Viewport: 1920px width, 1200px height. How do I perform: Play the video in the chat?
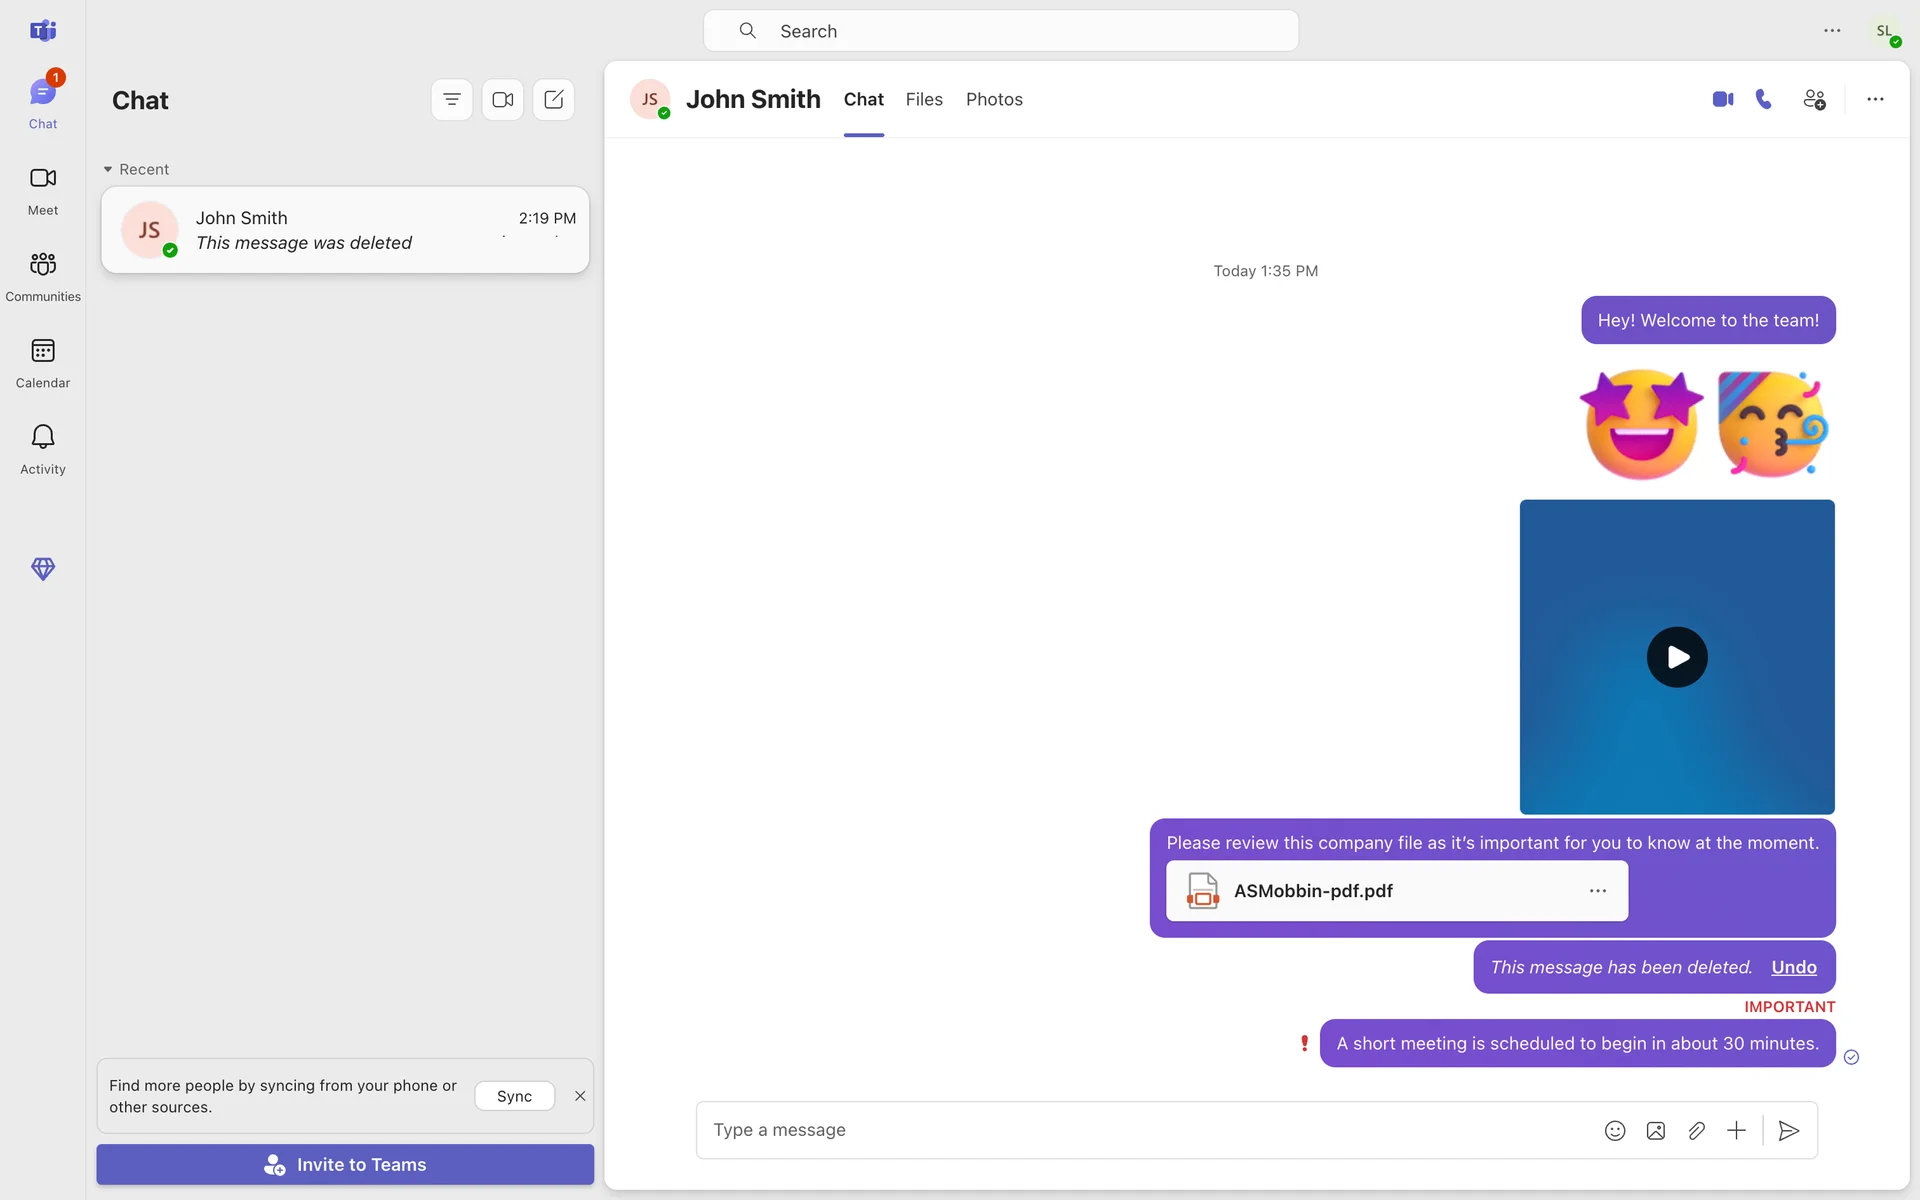click(x=1677, y=657)
